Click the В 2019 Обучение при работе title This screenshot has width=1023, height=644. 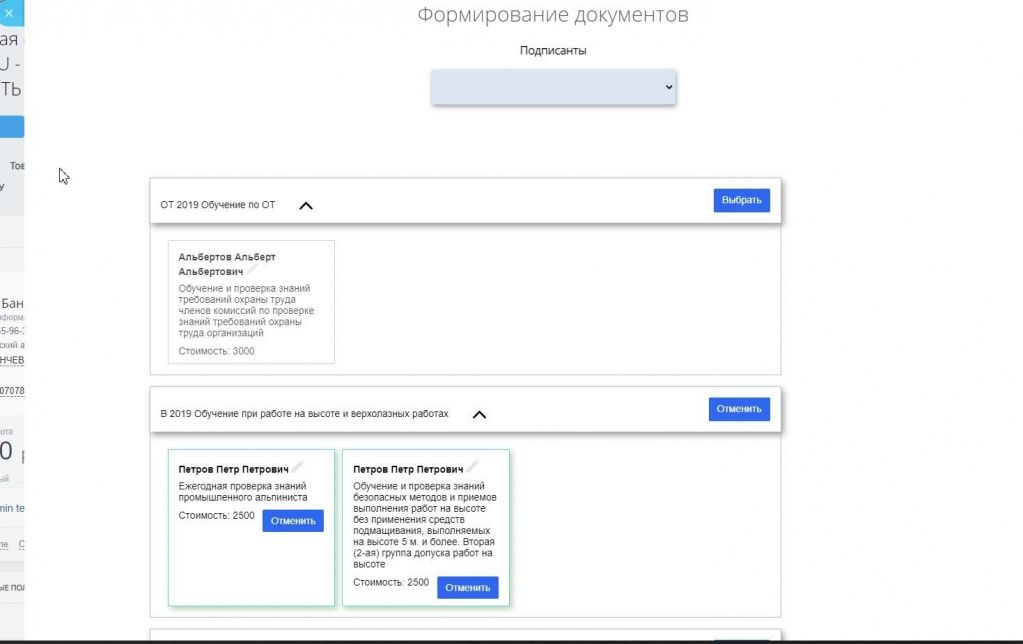pos(304,414)
